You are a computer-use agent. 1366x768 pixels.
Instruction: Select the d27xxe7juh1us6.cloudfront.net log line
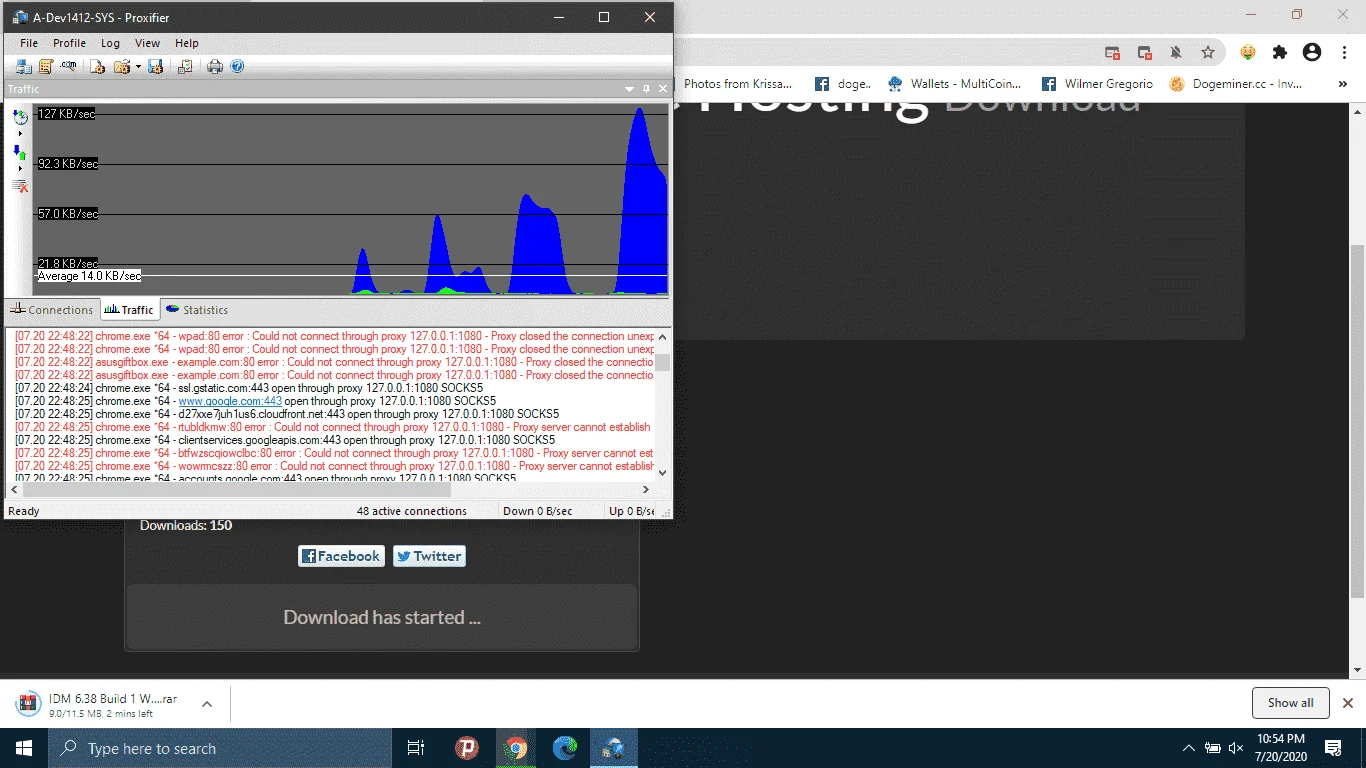pyautogui.click(x=287, y=414)
